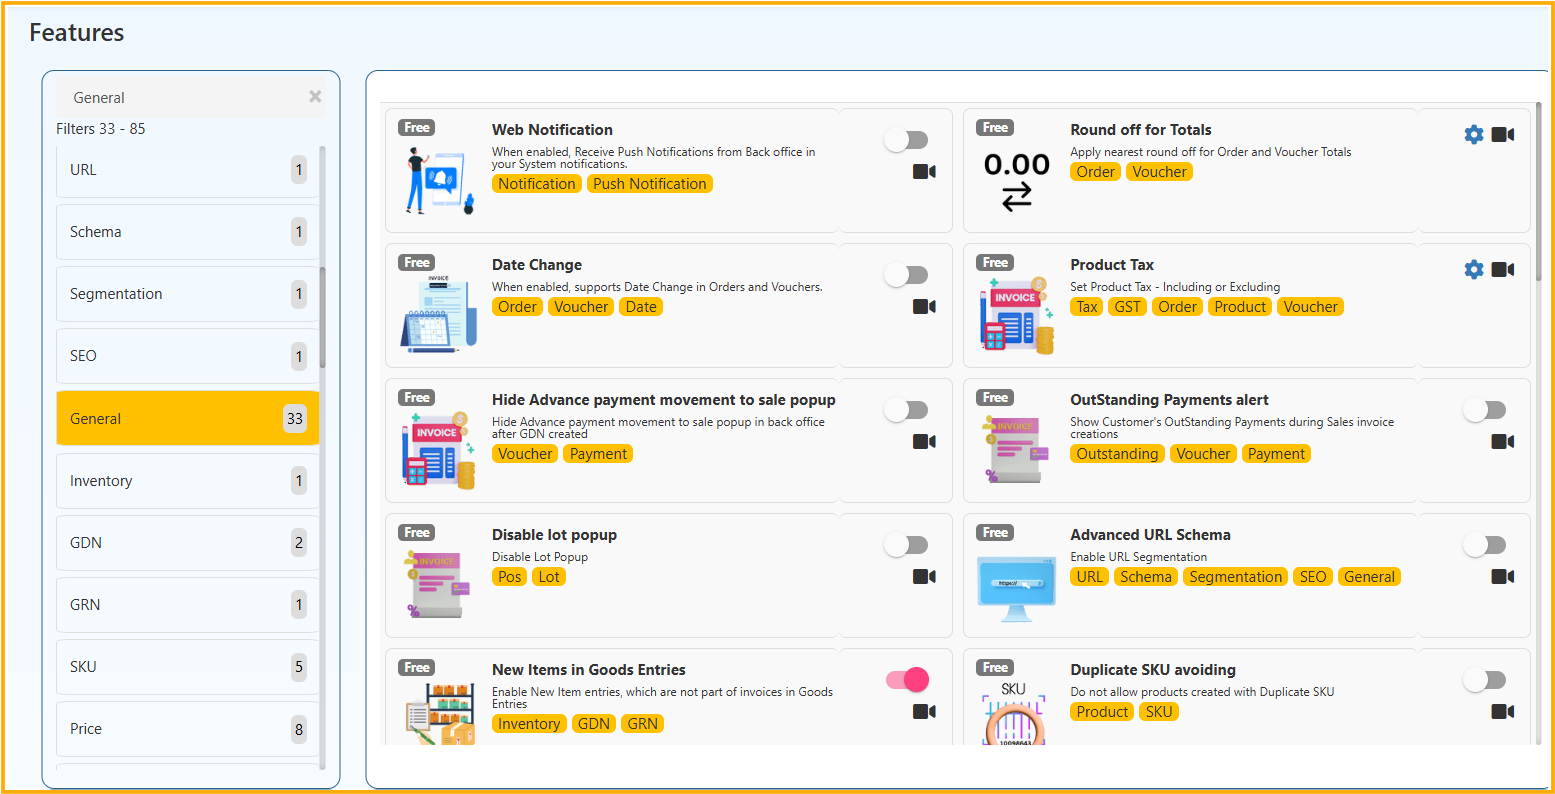Click the Push Notification tag
1555x794 pixels.
pos(649,184)
